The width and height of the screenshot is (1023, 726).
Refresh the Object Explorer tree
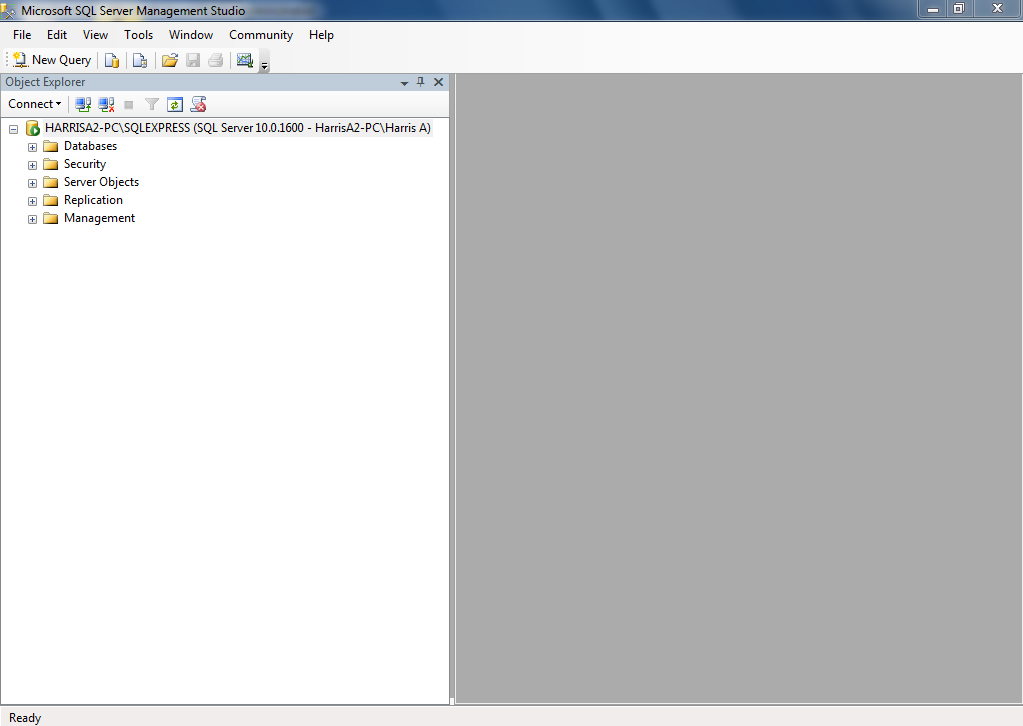click(175, 103)
